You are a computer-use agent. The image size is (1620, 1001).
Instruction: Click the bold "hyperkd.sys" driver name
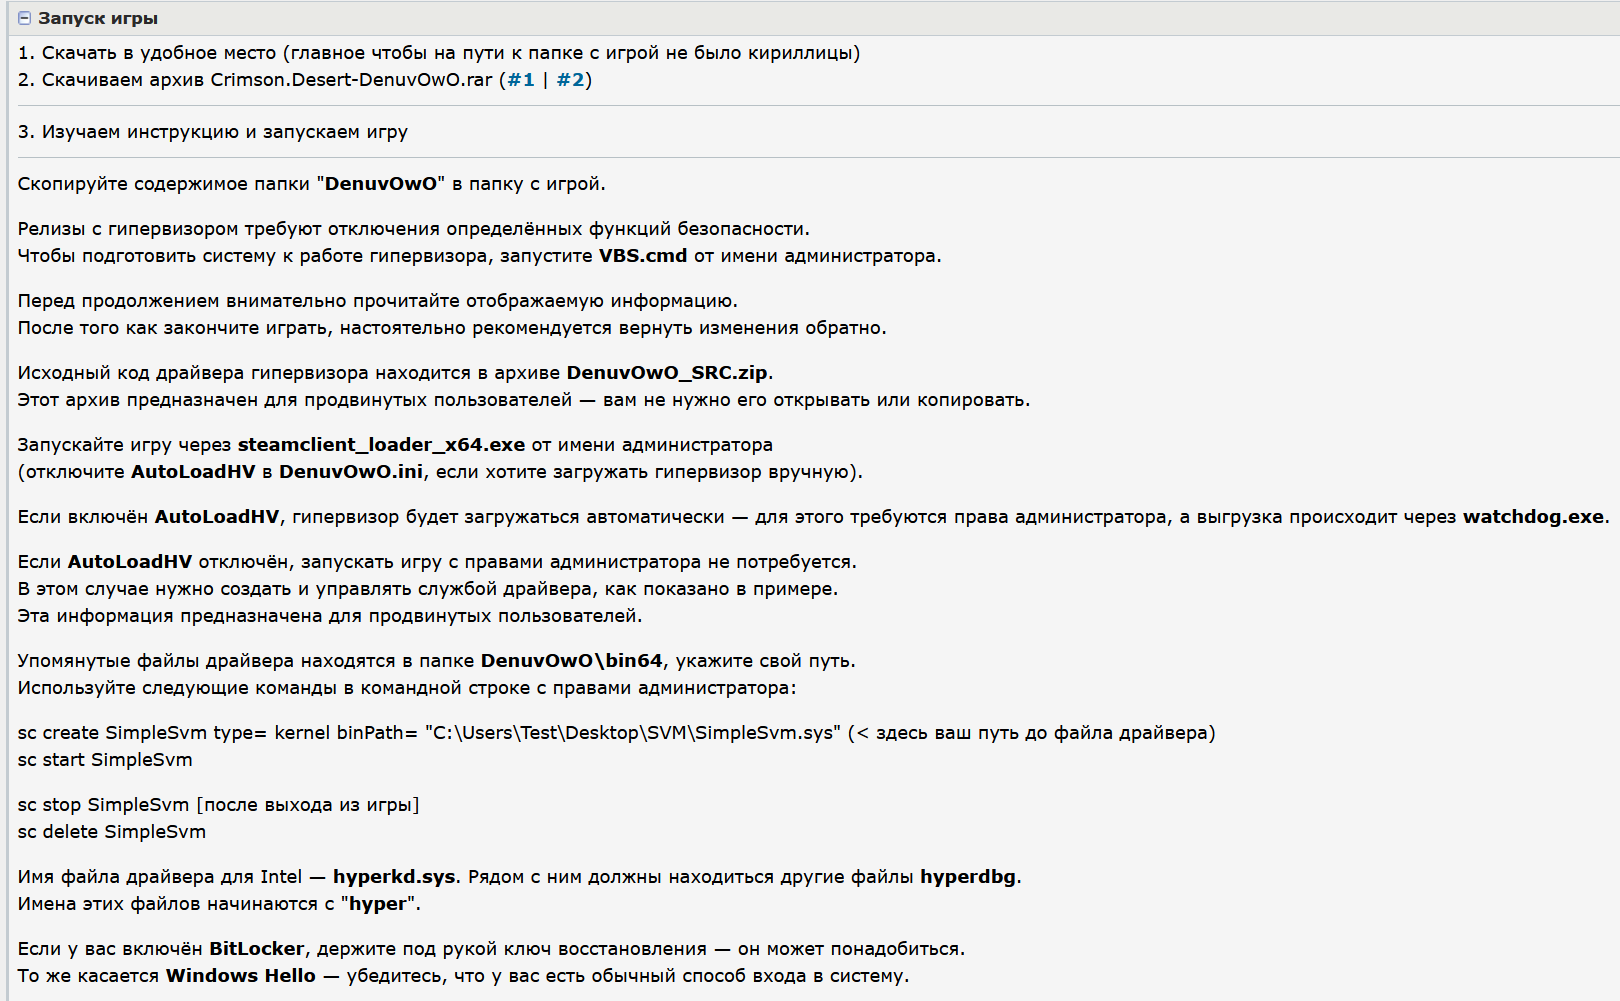click(x=394, y=877)
